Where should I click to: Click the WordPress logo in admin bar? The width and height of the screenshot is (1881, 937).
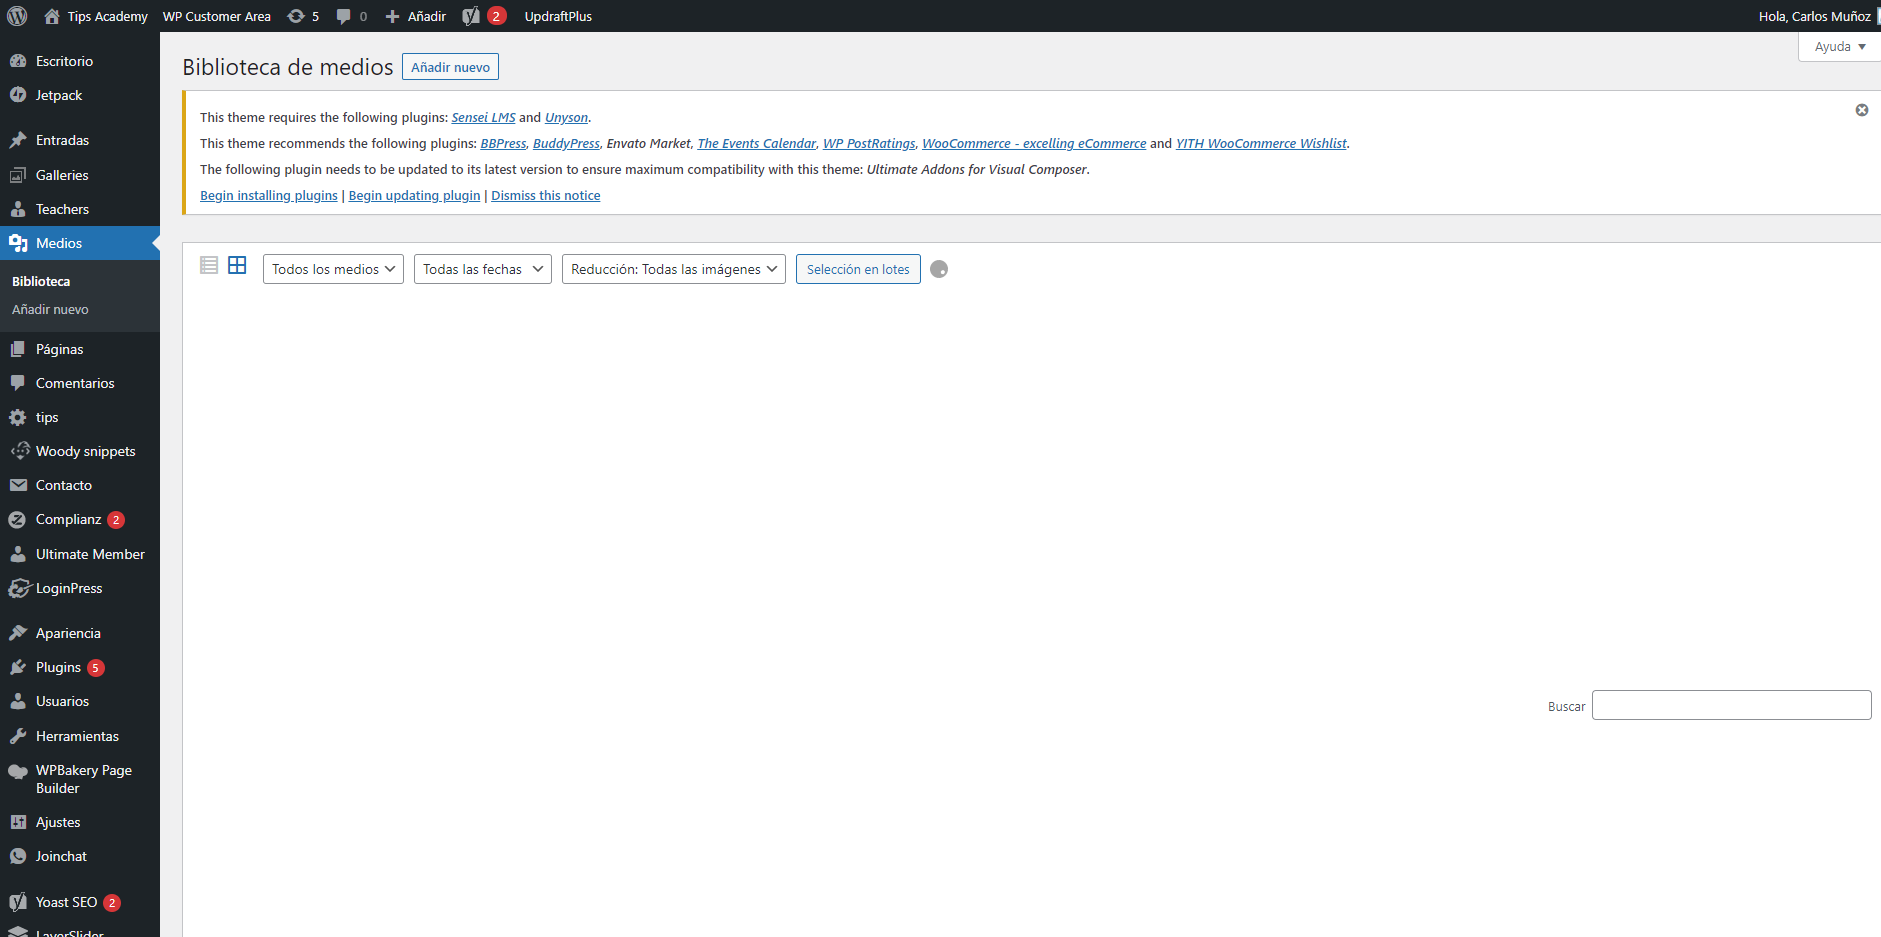point(17,16)
